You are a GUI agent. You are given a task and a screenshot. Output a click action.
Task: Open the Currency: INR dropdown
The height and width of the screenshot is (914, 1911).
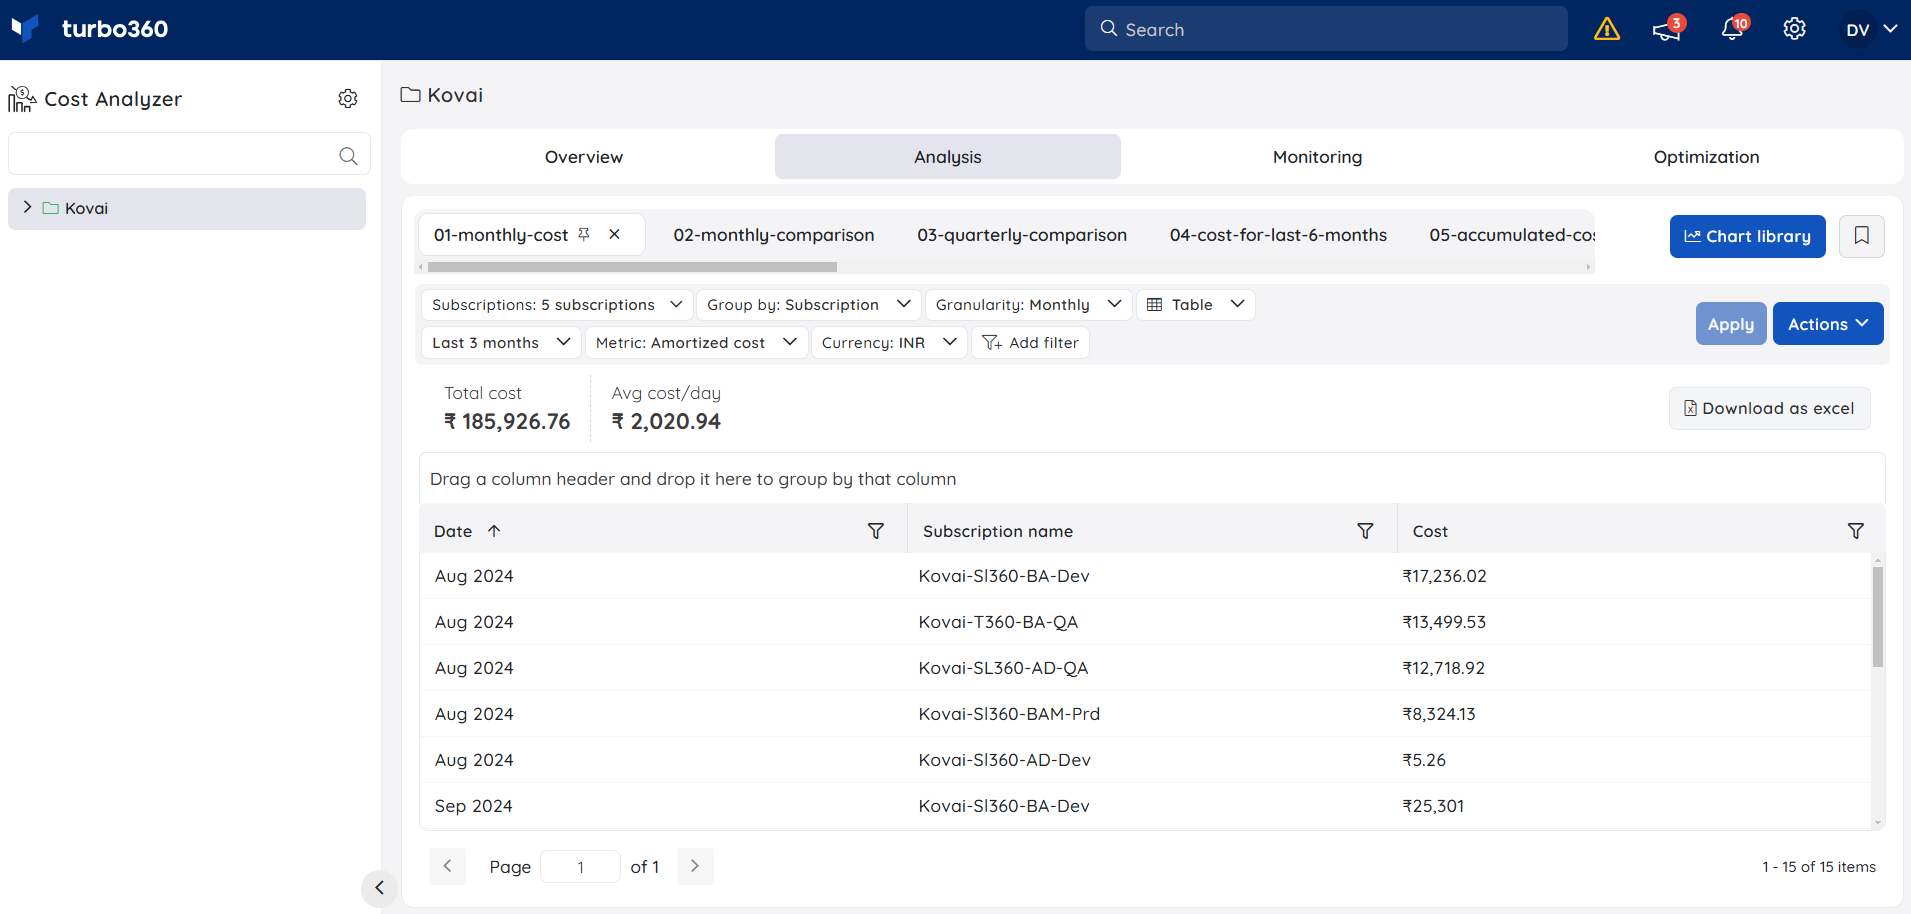(889, 343)
